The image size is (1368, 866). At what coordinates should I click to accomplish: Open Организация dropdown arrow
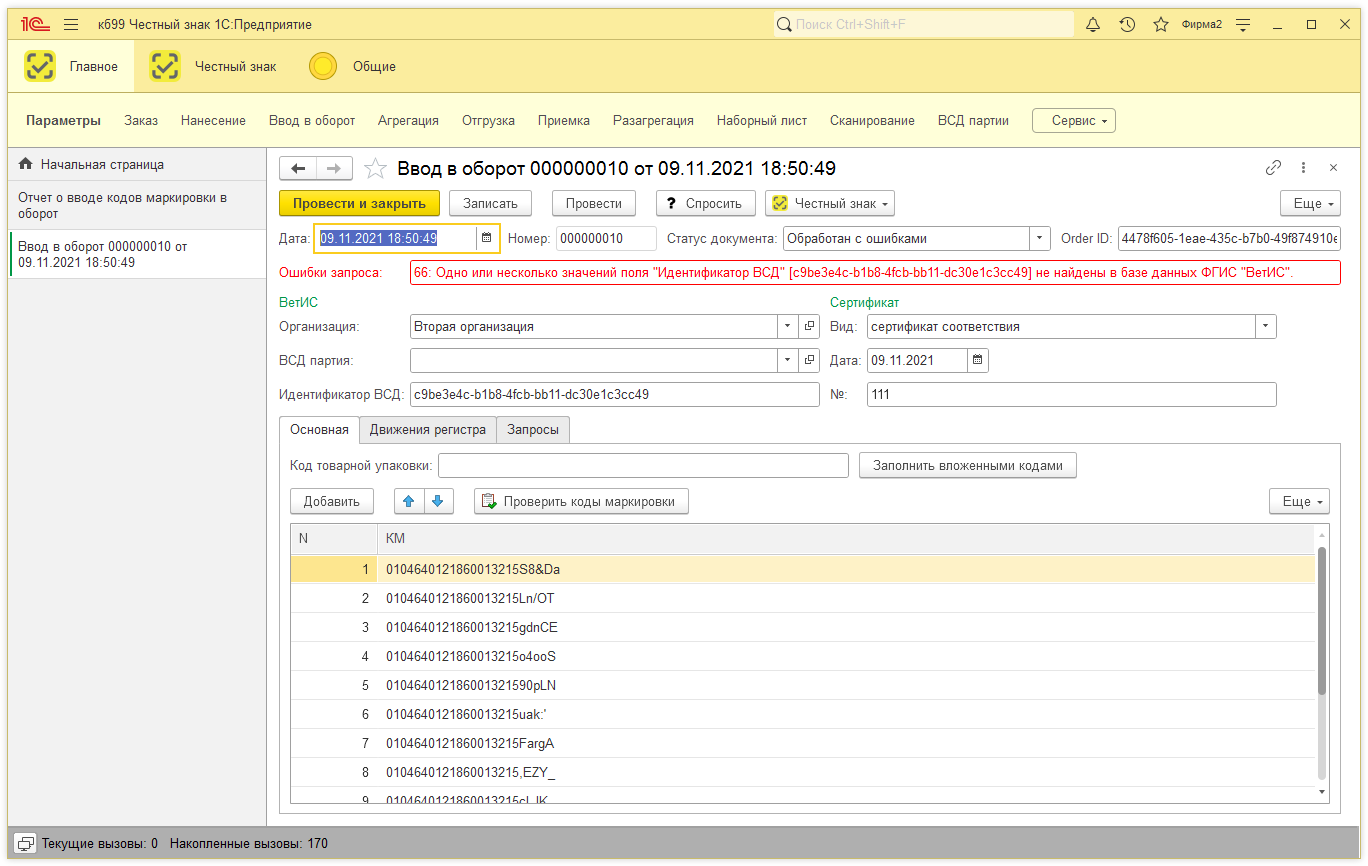coord(788,327)
